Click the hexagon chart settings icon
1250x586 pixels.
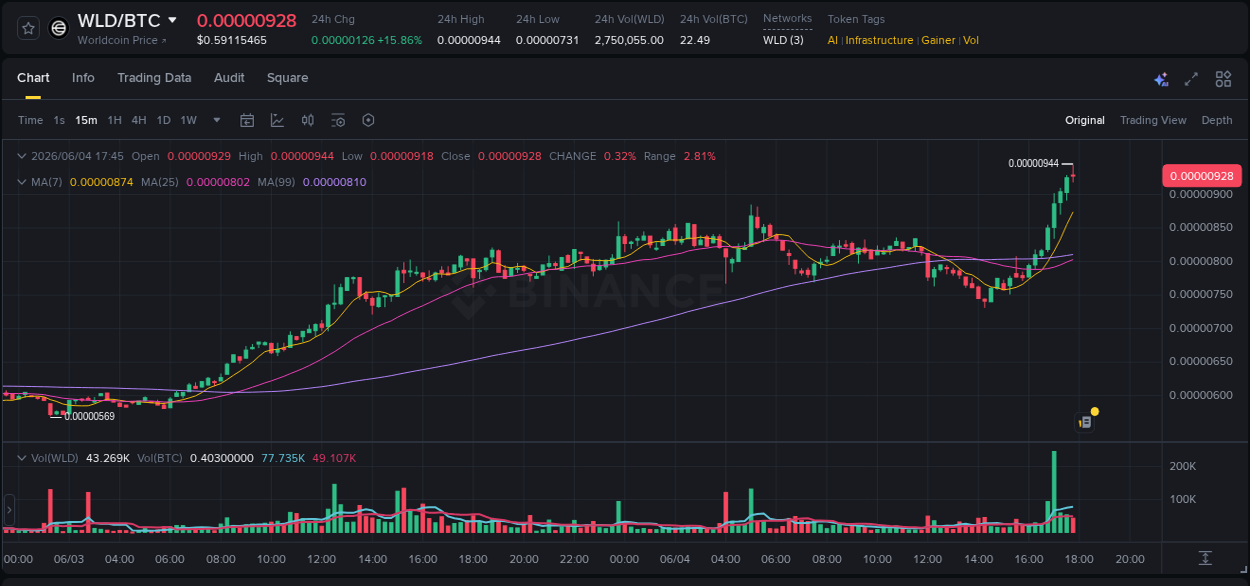pos(368,120)
